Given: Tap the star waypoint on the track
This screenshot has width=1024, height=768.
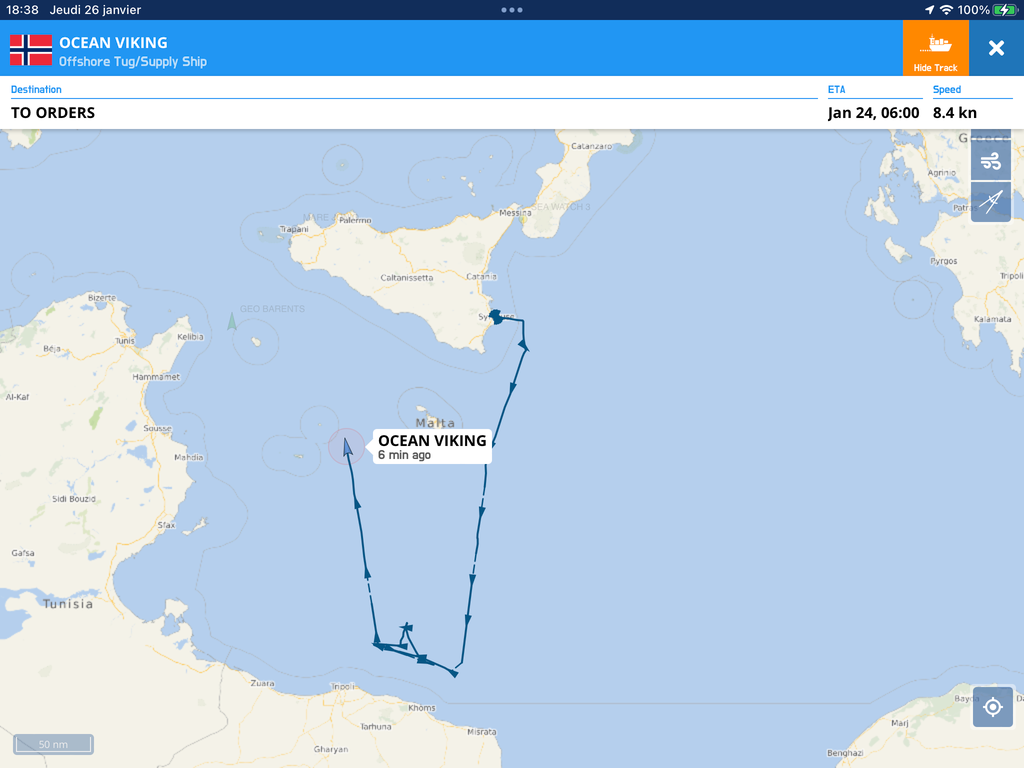Looking at the screenshot, I should click(x=406, y=628).
